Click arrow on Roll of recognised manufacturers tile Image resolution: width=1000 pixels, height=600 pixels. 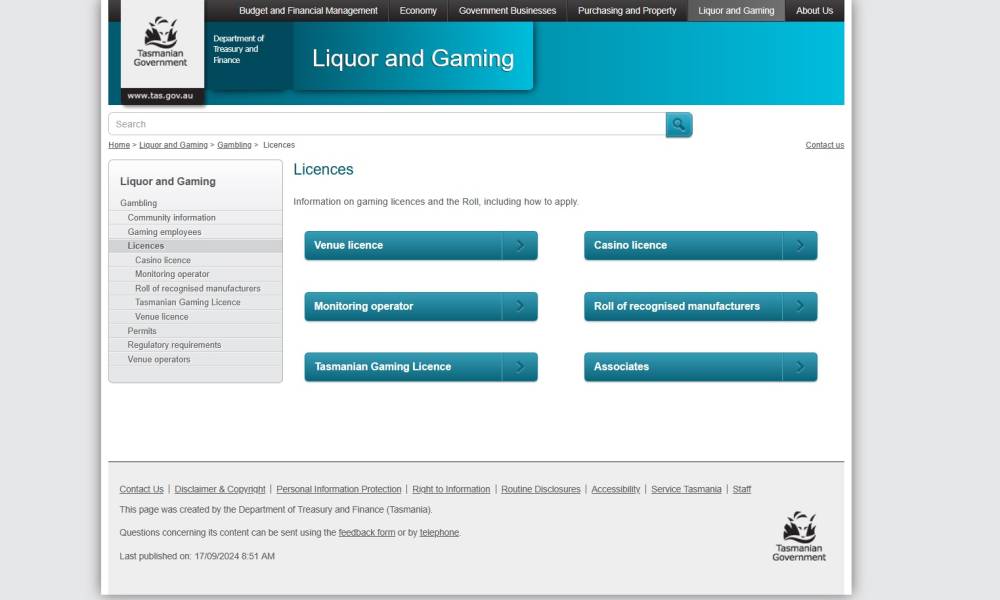pos(799,307)
